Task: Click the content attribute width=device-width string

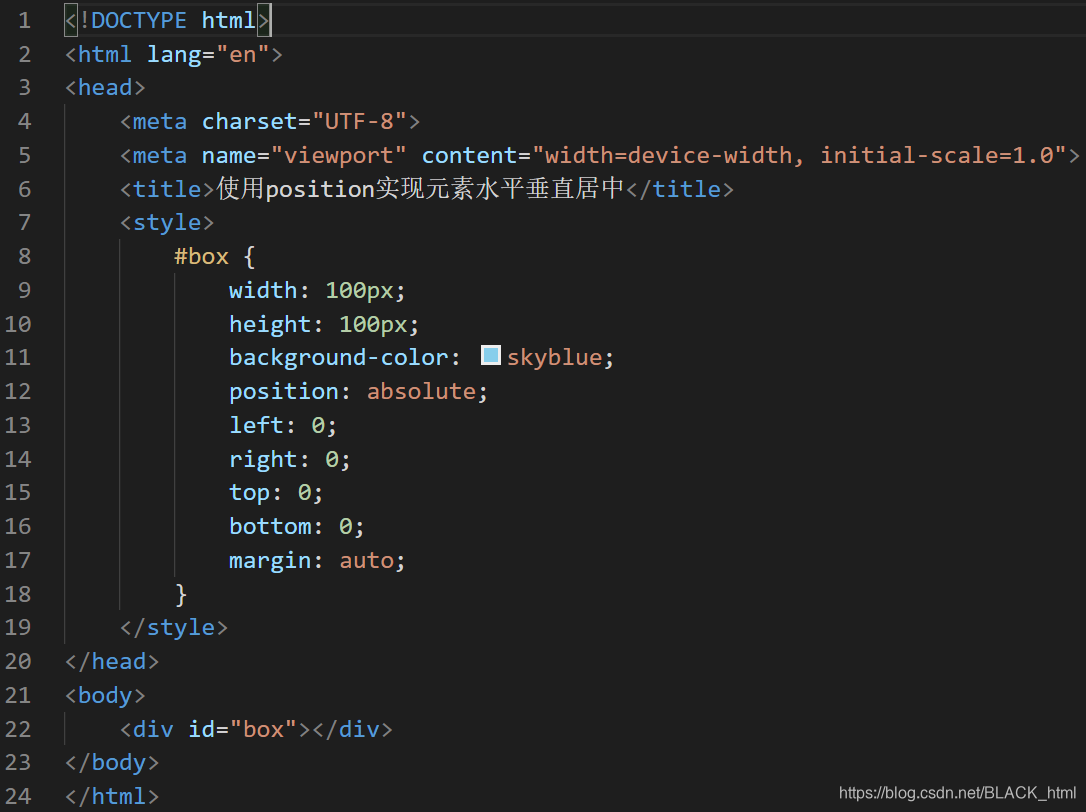Action: point(799,155)
